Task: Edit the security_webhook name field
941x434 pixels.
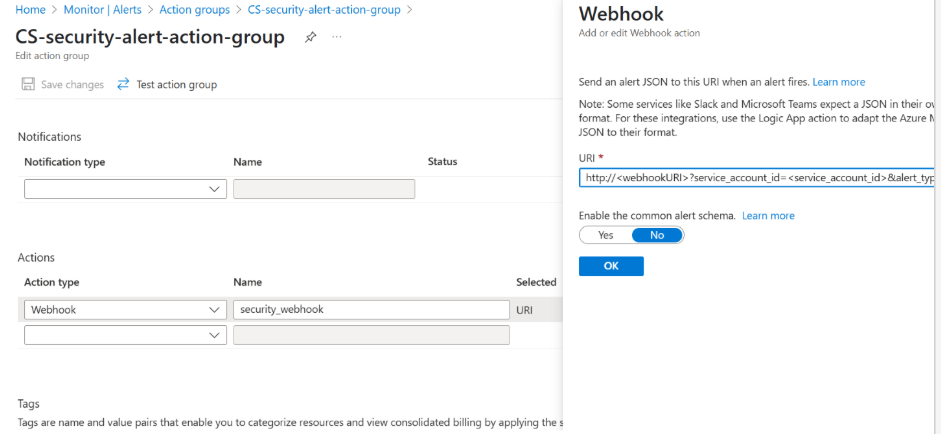Action: (x=371, y=310)
